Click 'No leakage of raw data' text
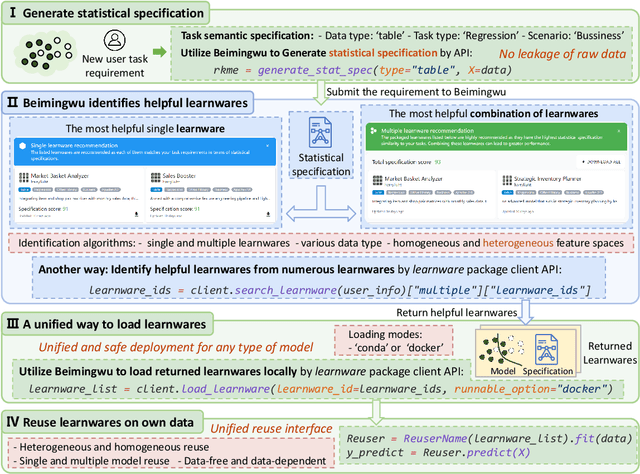The image size is (640, 474). tap(562, 54)
